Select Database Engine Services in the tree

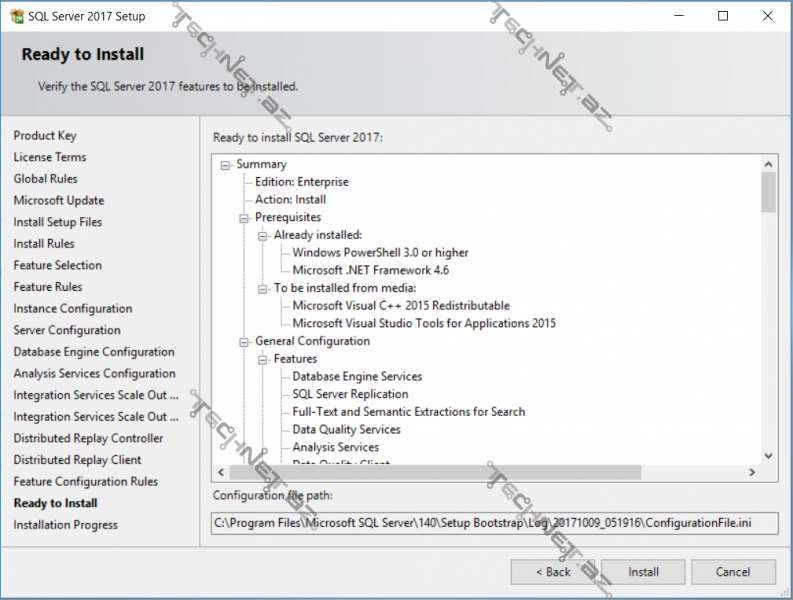(x=357, y=377)
